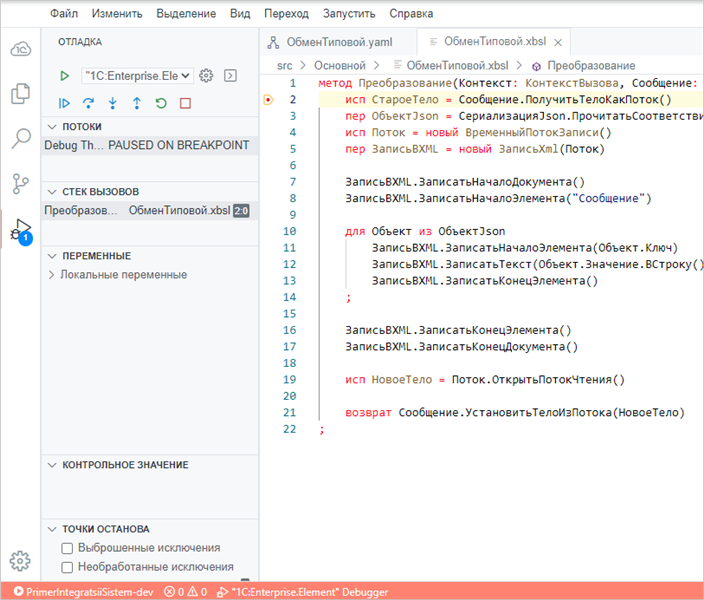Open the Search view in the activity bar

point(20,138)
